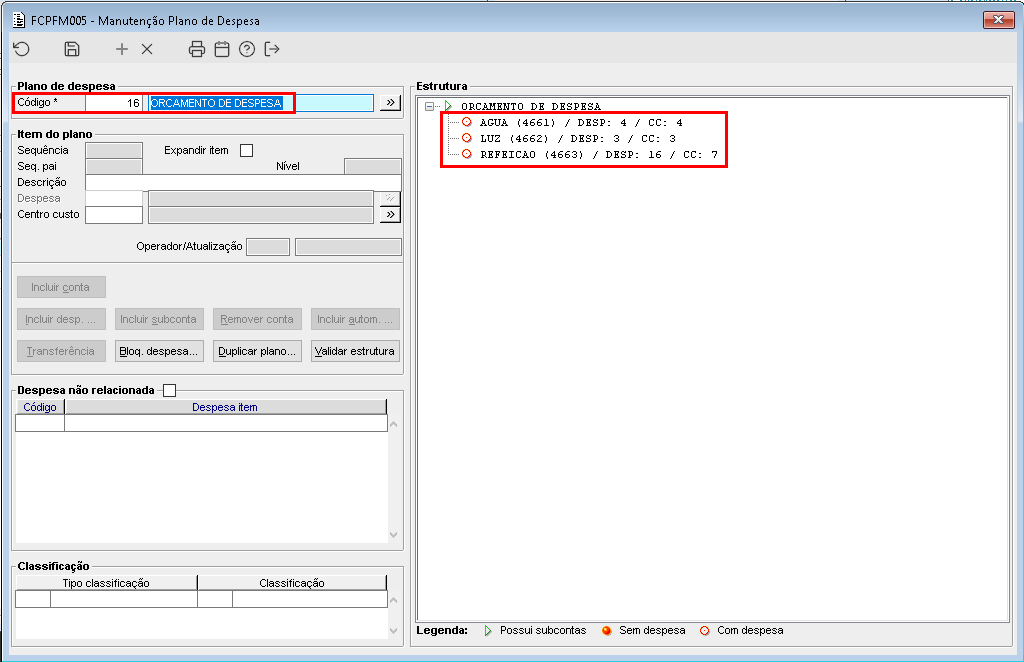
Task: Click the Despesa item column header
Action: [x=225, y=407]
